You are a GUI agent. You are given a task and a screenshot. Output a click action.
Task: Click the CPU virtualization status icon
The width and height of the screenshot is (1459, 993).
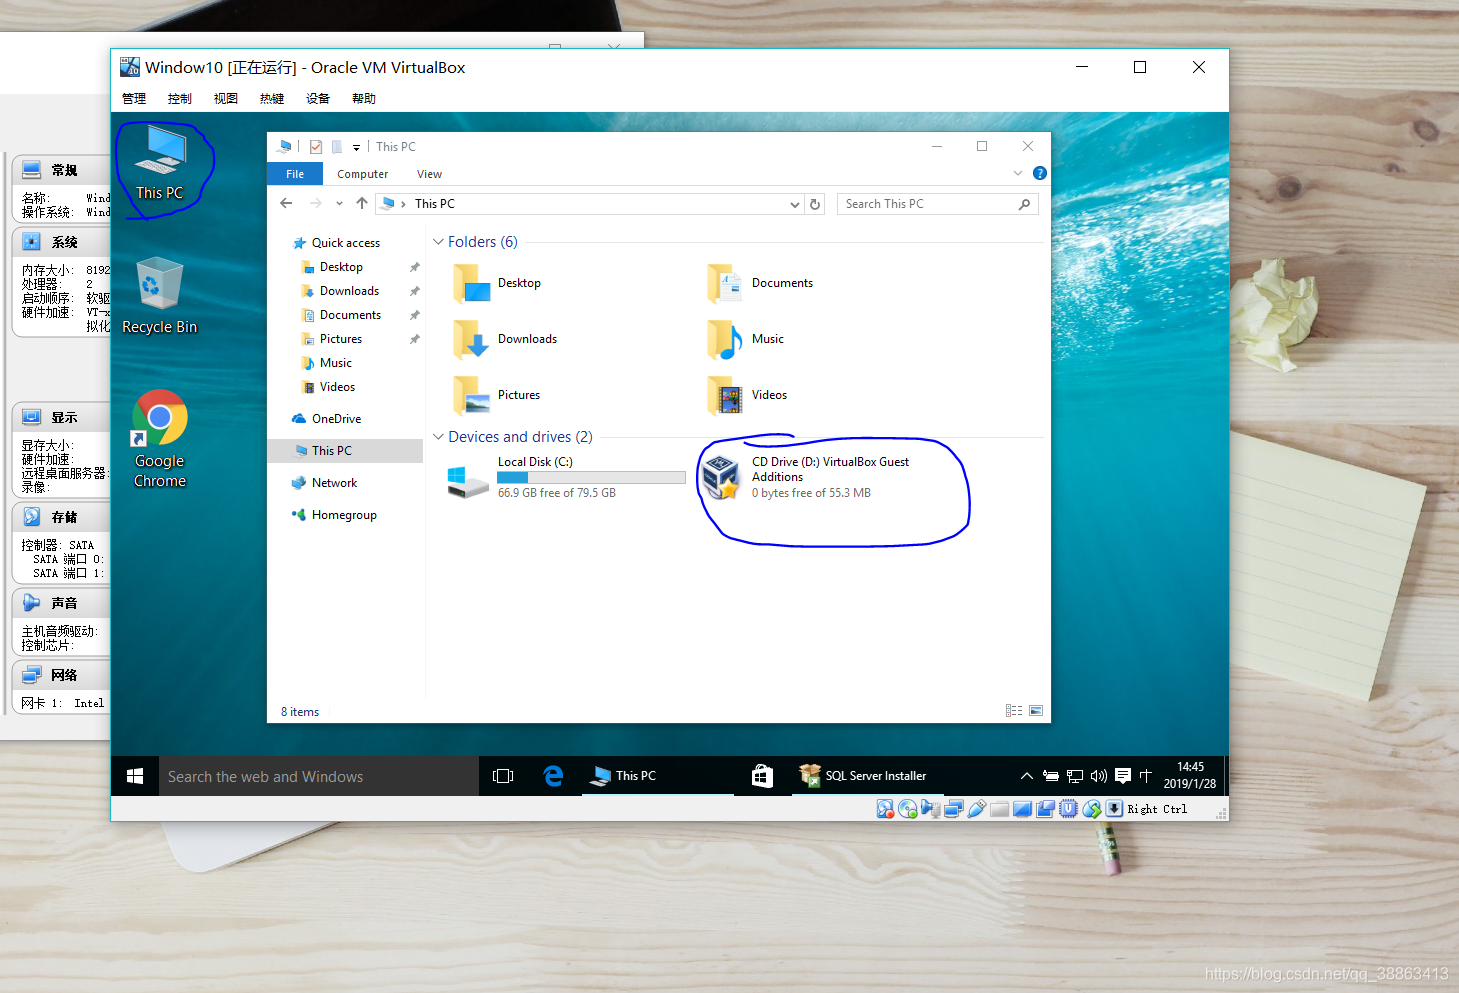1069,809
